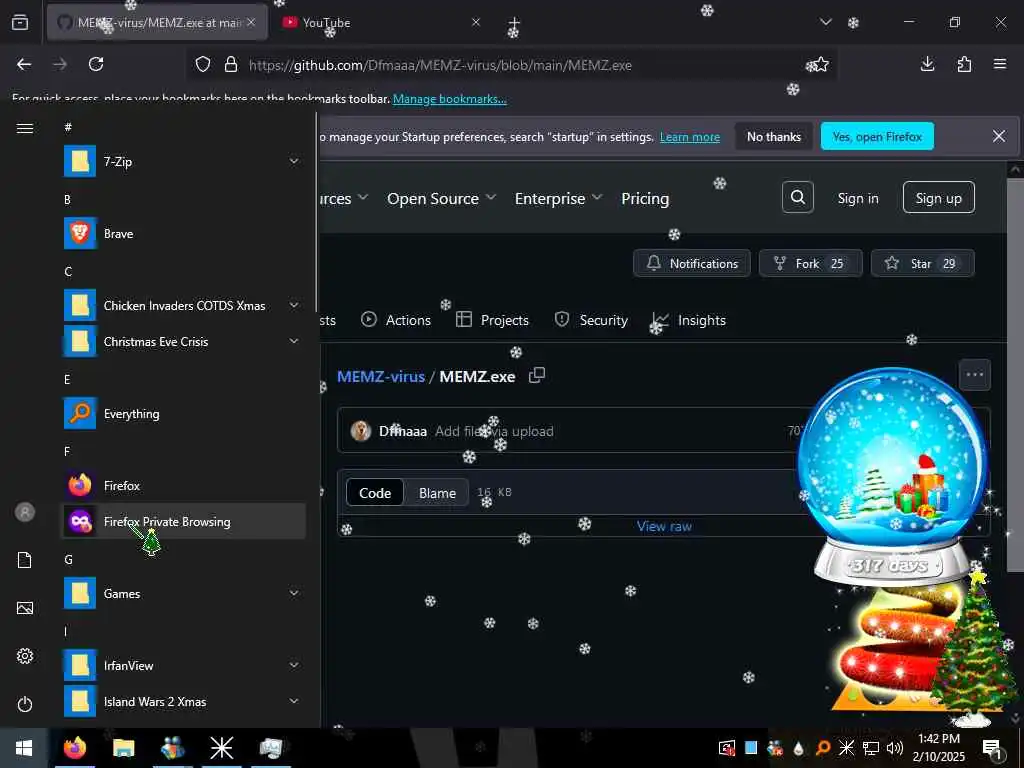The image size is (1024, 768).
Task: Copy the file path icon
Action: pyautogui.click(x=537, y=376)
